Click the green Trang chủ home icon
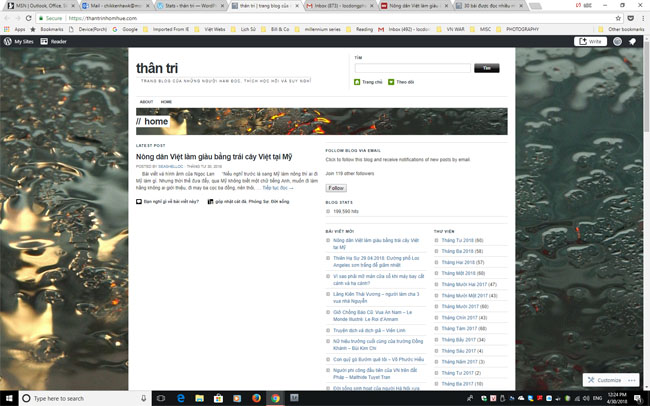650x406 pixels. (x=358, y=82)
